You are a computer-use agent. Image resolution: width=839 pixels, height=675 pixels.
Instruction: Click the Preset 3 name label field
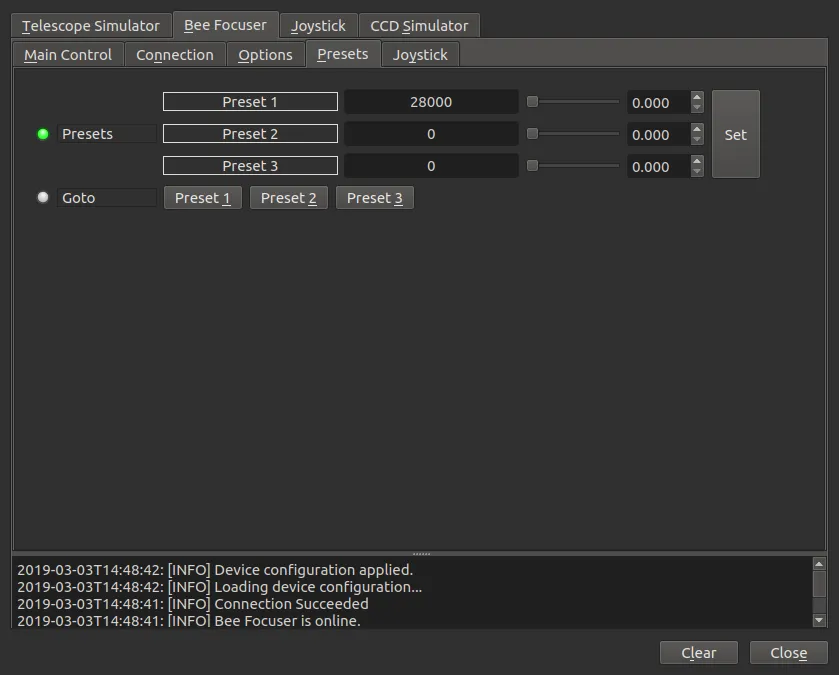(250, 166)
